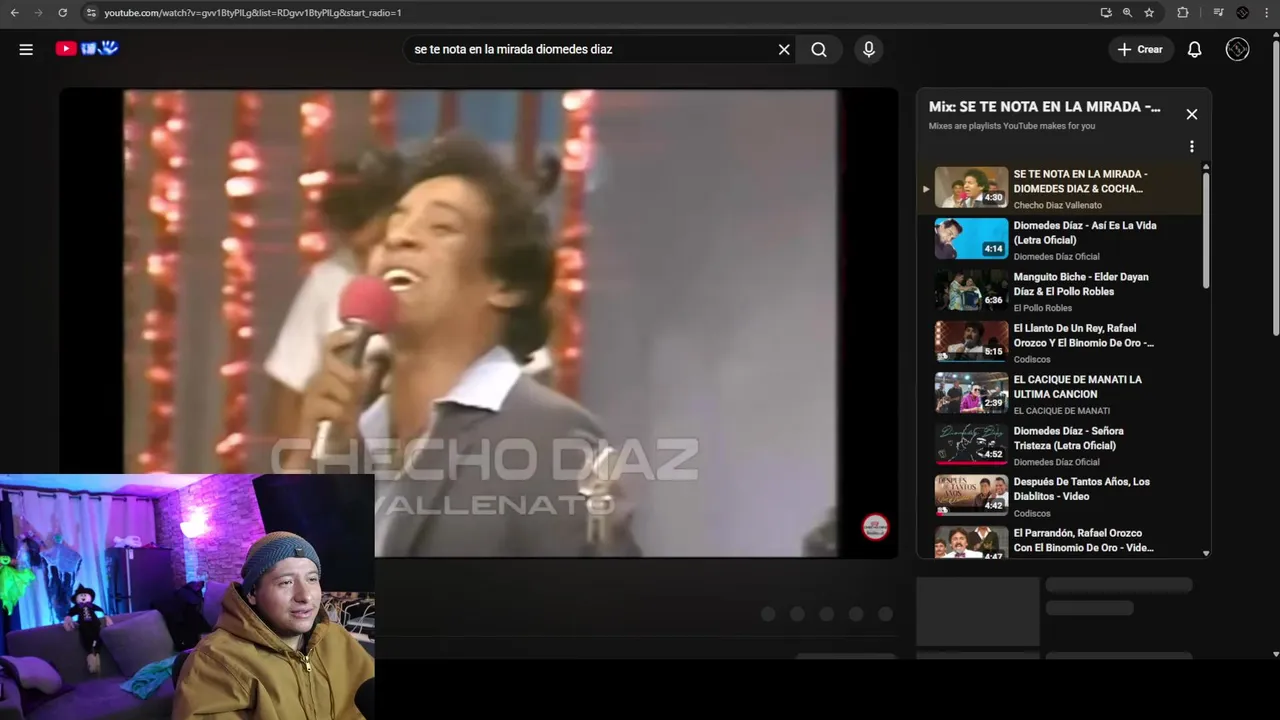Bookmark this page with star icon
1280x720 pixels.
pyautogui.click(x=1149, y=13)
